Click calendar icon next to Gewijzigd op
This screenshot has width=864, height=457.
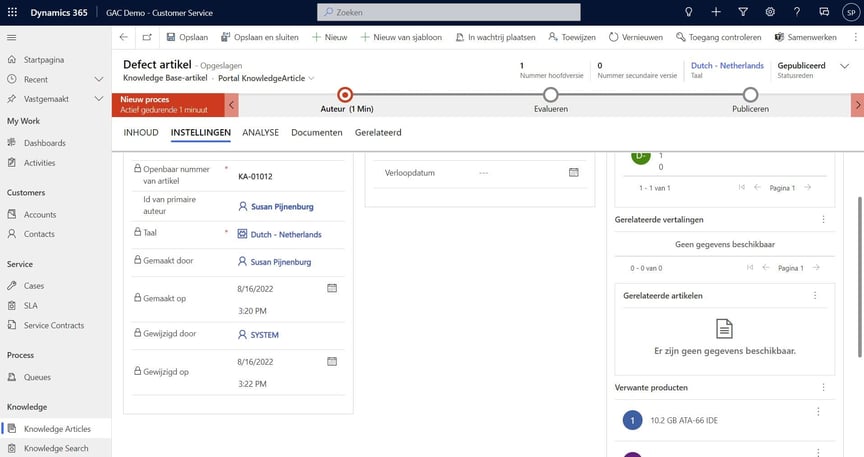(x=332, y=362)
